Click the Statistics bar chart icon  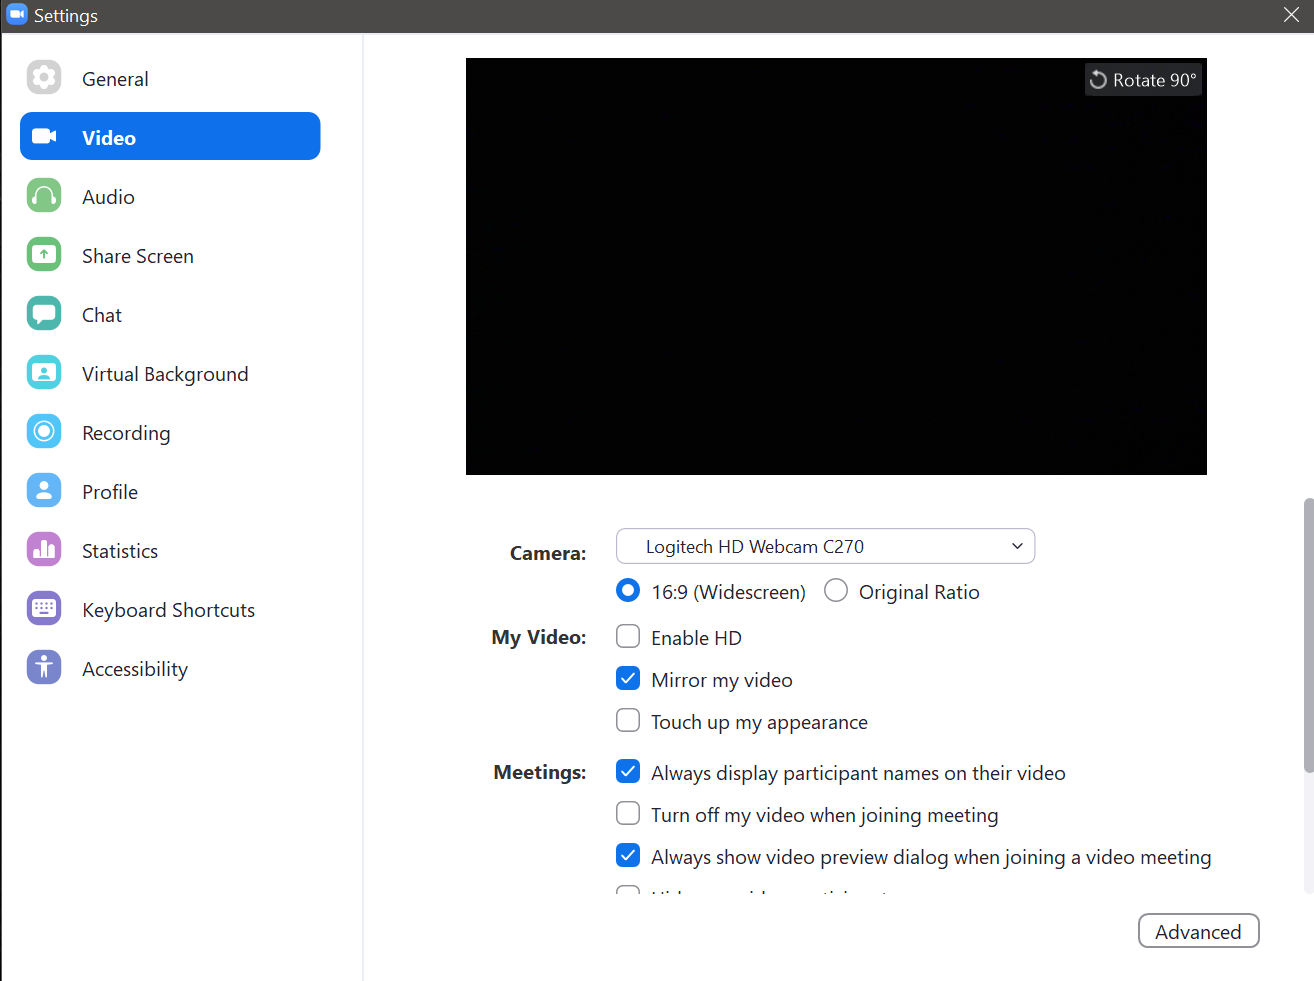44,550
